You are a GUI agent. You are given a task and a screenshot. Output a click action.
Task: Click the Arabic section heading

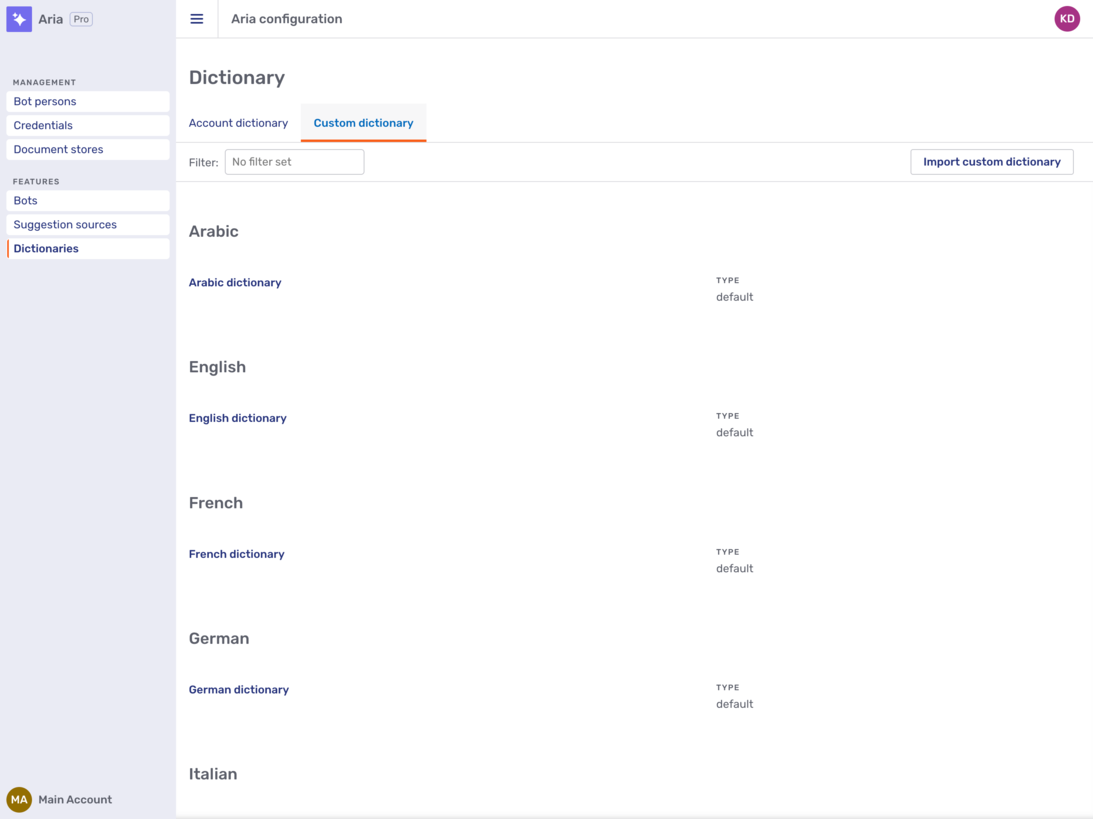[213, 231]
